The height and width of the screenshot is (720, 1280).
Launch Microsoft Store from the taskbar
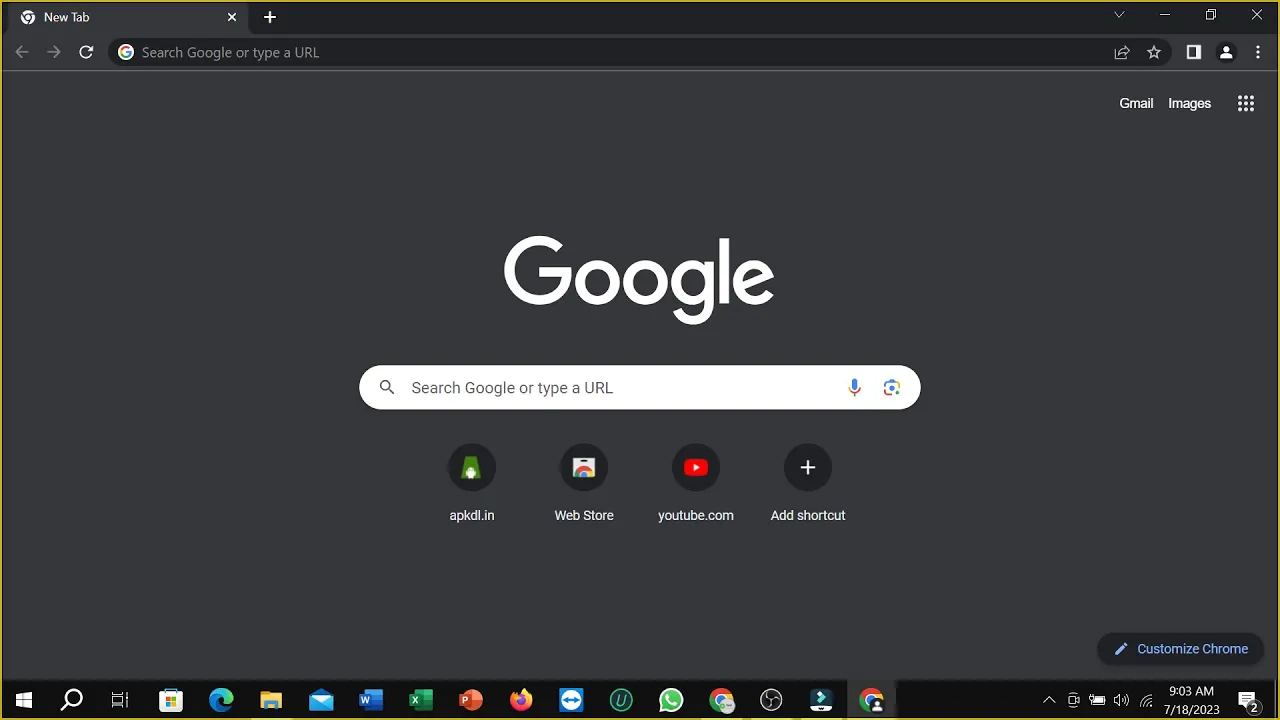pyautogui.click(x=171, y=700)
